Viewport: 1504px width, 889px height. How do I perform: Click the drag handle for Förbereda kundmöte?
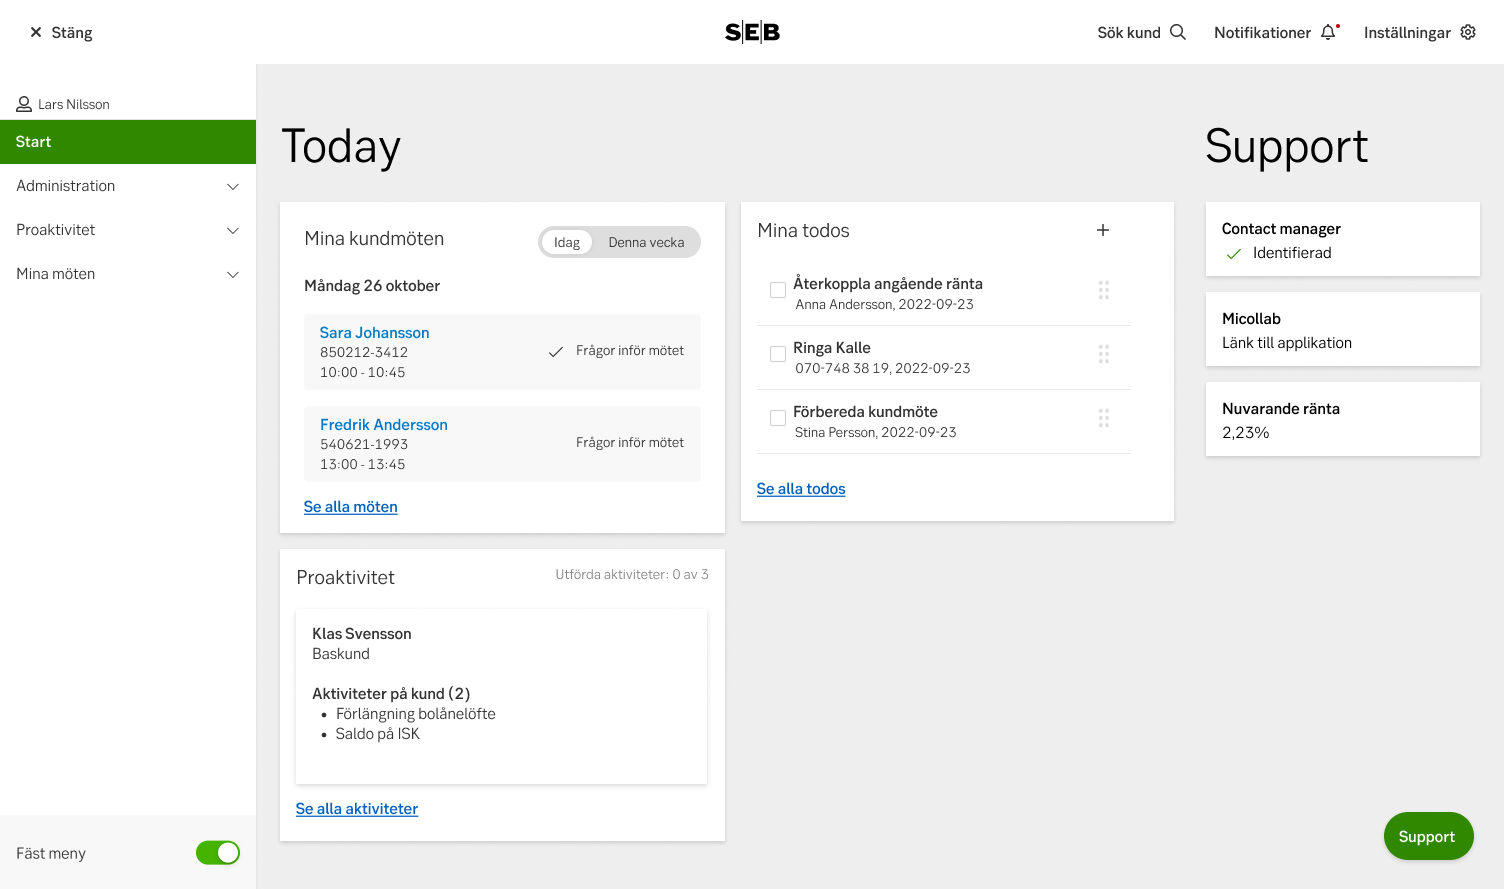pyautogui.click(x=1104, y=418)
